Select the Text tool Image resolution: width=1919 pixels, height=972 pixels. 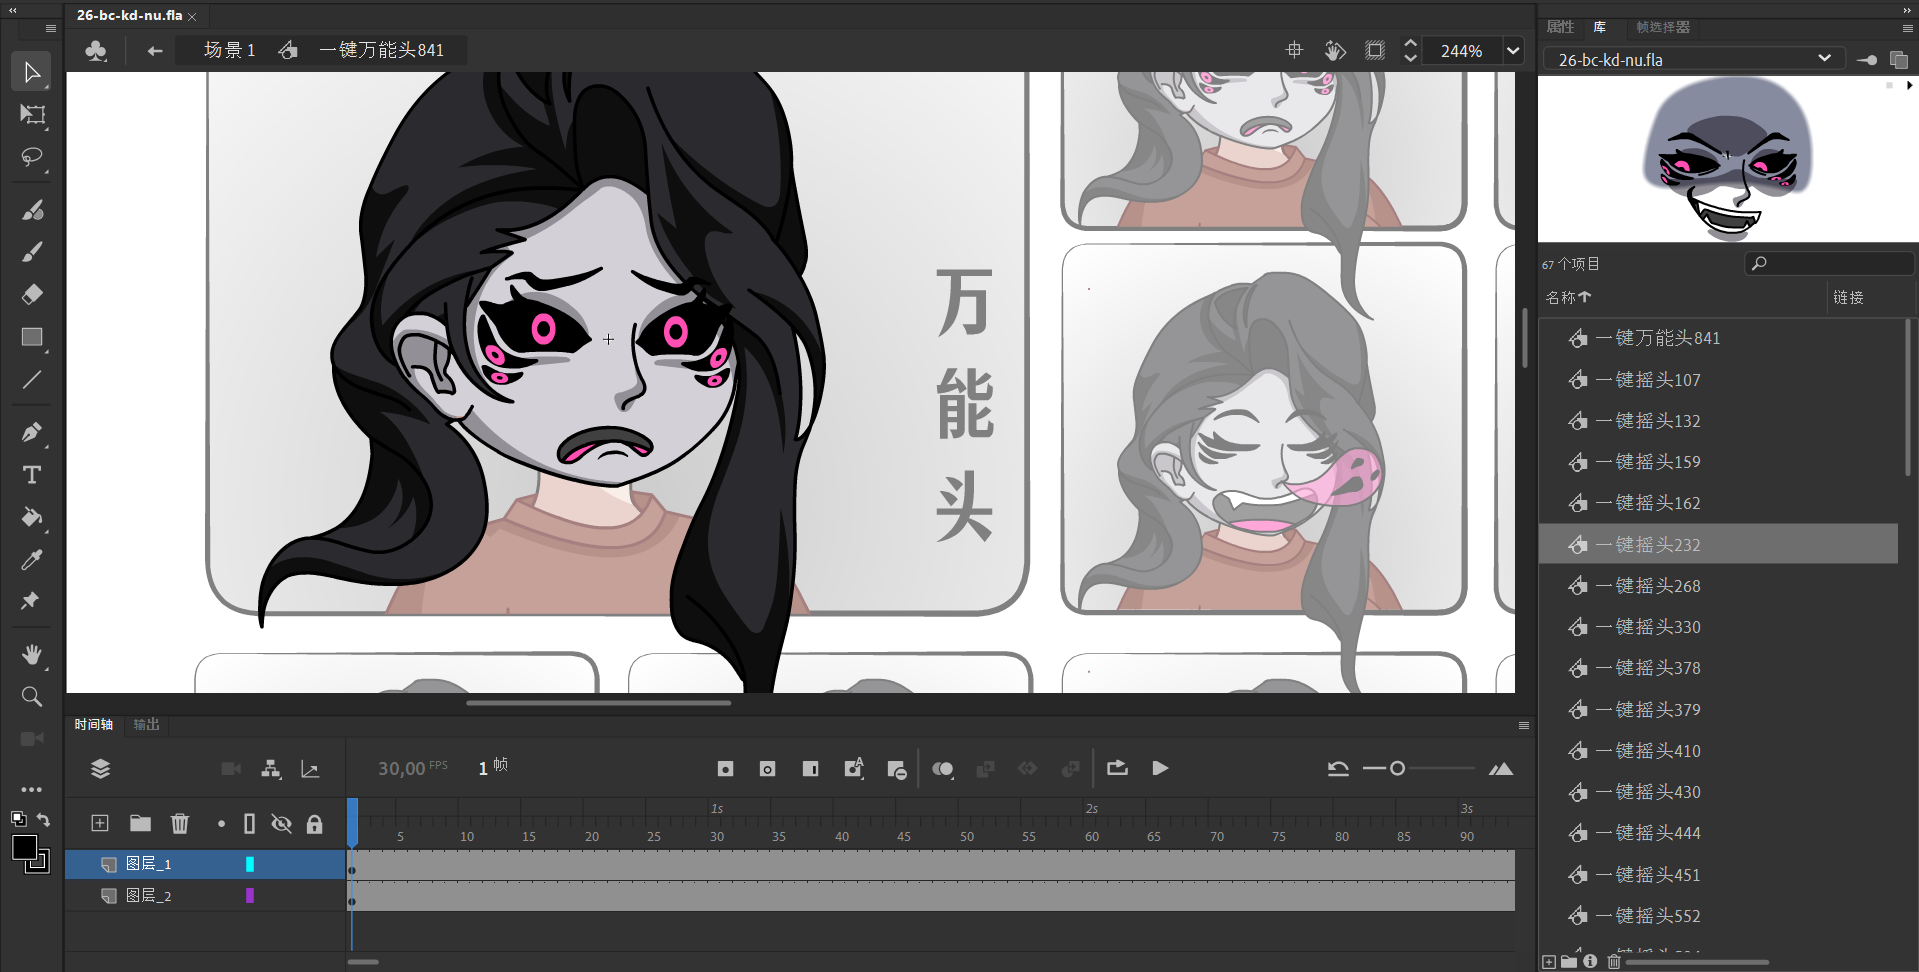[32, 475]
